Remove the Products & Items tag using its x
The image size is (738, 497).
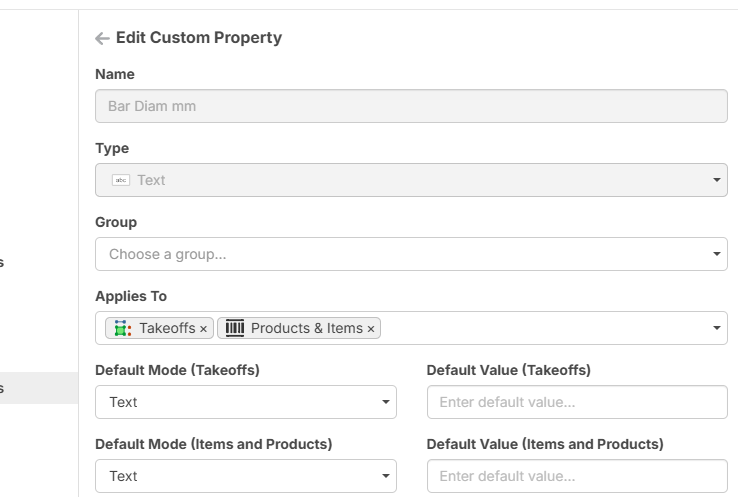(371, 329)
